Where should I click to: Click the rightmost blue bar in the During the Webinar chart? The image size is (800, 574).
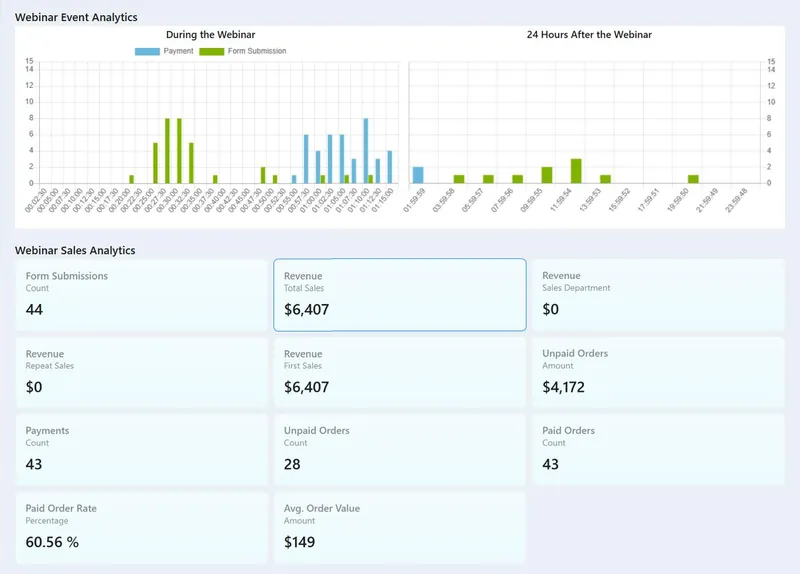[x=390, y=167]
